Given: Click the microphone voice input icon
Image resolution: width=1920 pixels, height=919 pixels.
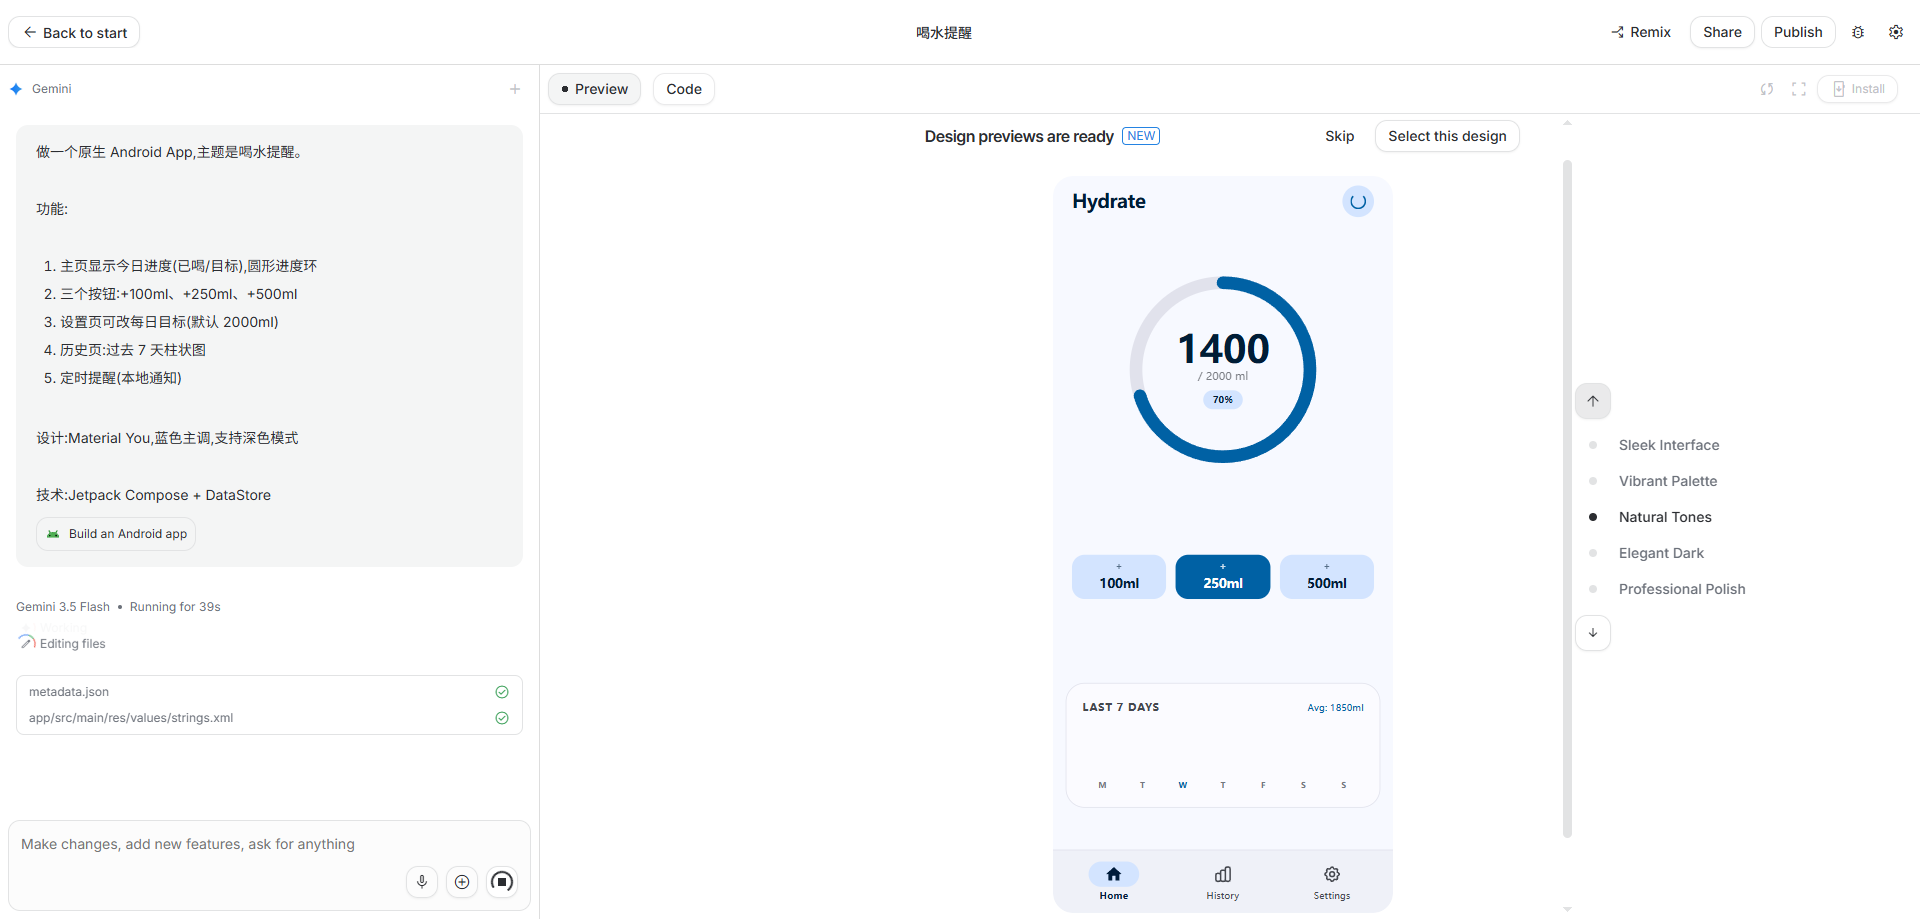Looking at the screenshot, I should click(x=422, y=881).
